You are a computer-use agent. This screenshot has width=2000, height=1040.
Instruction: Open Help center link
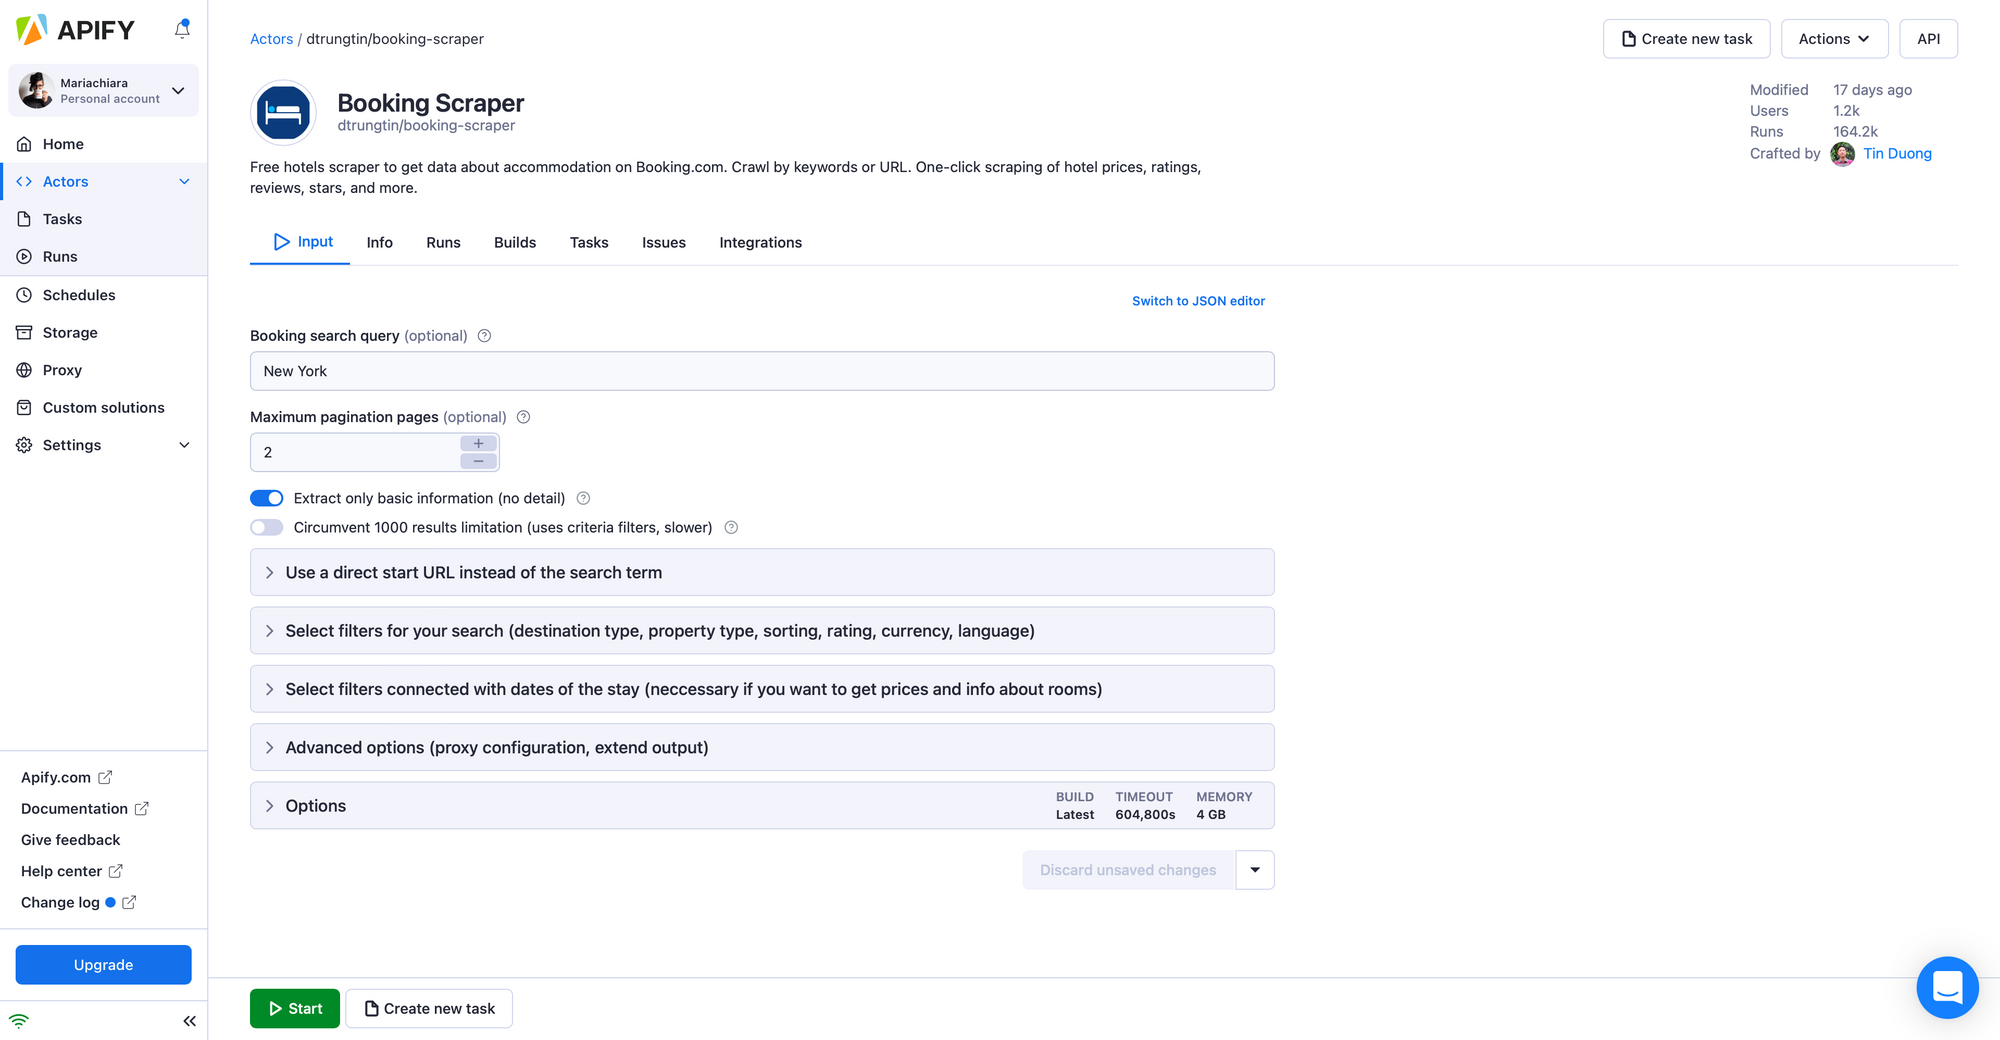(71, 871)
